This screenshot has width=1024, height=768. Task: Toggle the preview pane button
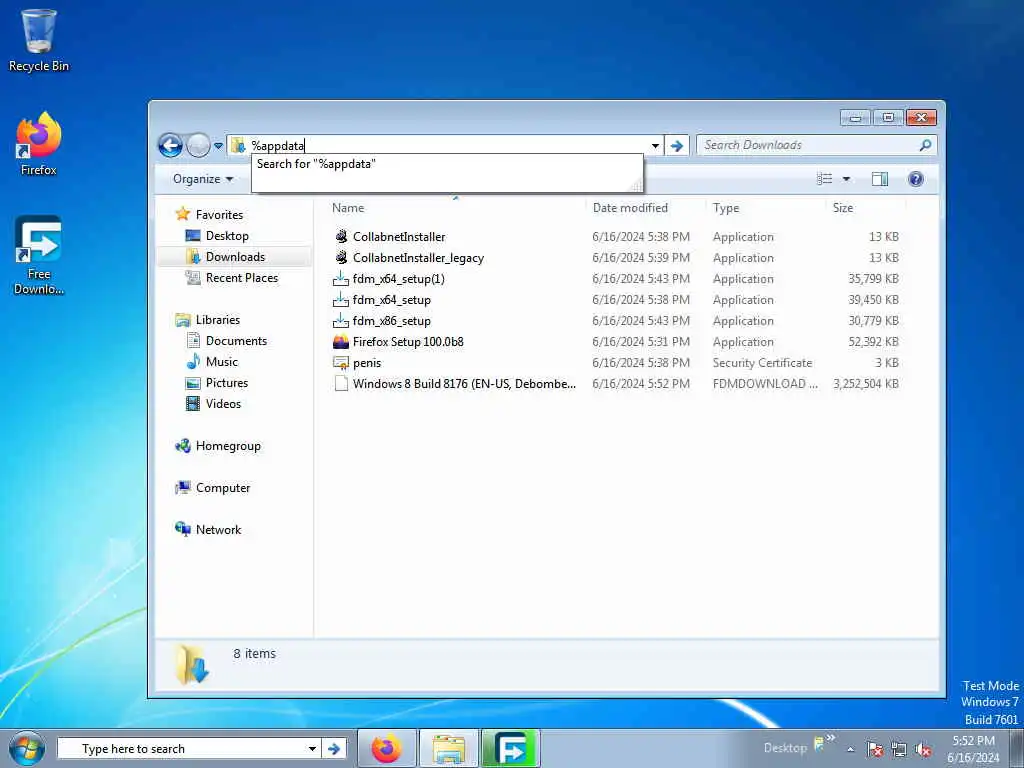880,179
